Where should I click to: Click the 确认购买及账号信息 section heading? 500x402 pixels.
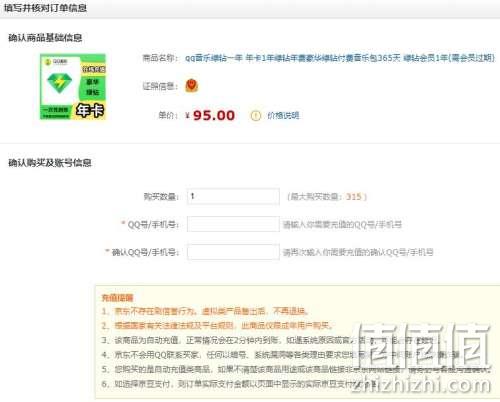click(50, 163)
